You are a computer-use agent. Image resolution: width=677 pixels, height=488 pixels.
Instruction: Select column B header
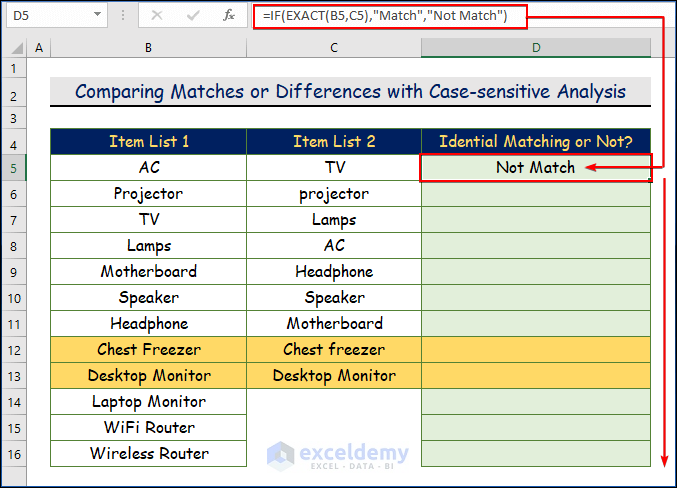click(x=148, y=47)
